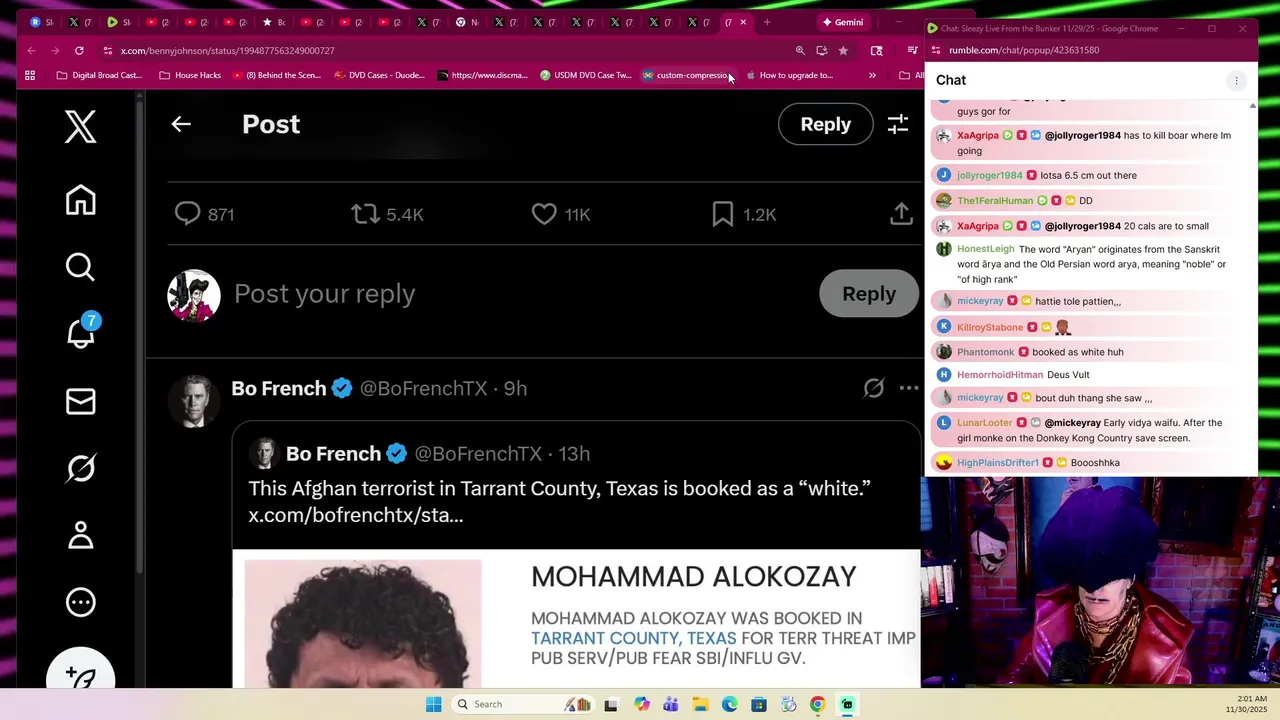The height and width of the screenshot is (720, 1280).
Task: Open your profile avatar beside reply box
Action: pos(193,295)
